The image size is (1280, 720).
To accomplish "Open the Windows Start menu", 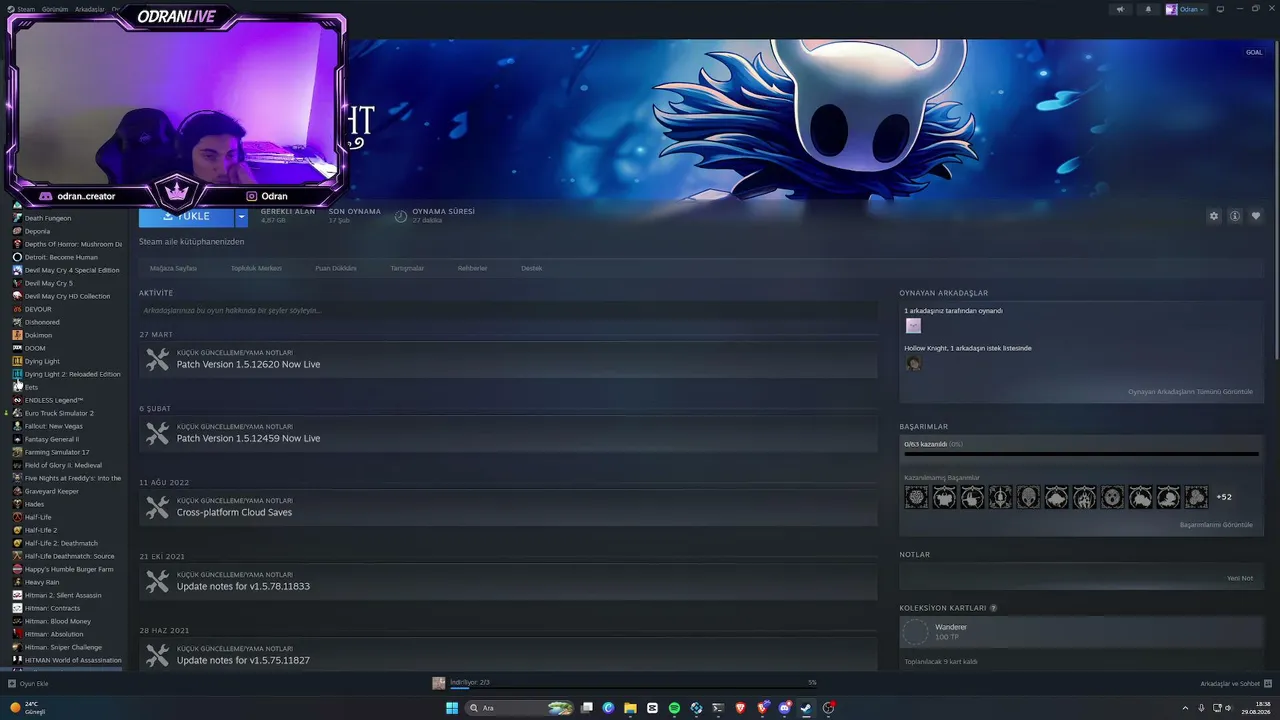I will point(452,708).
